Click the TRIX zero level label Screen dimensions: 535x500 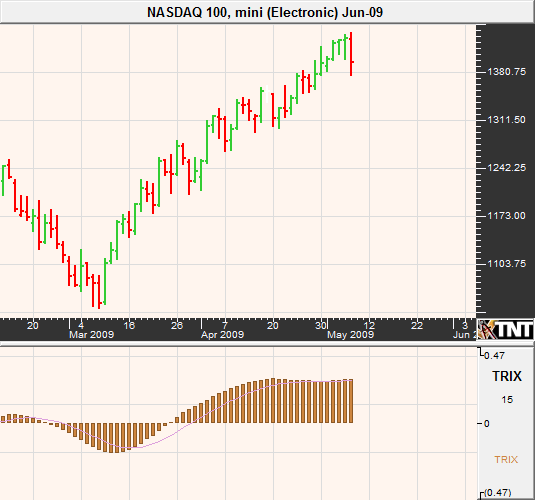tap(487, 424)
